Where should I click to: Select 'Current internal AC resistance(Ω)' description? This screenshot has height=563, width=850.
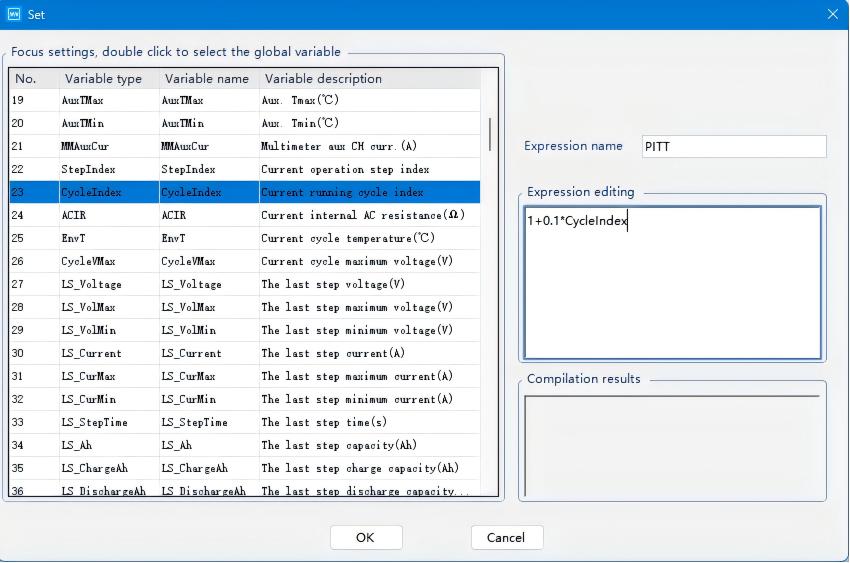point(370,215)
